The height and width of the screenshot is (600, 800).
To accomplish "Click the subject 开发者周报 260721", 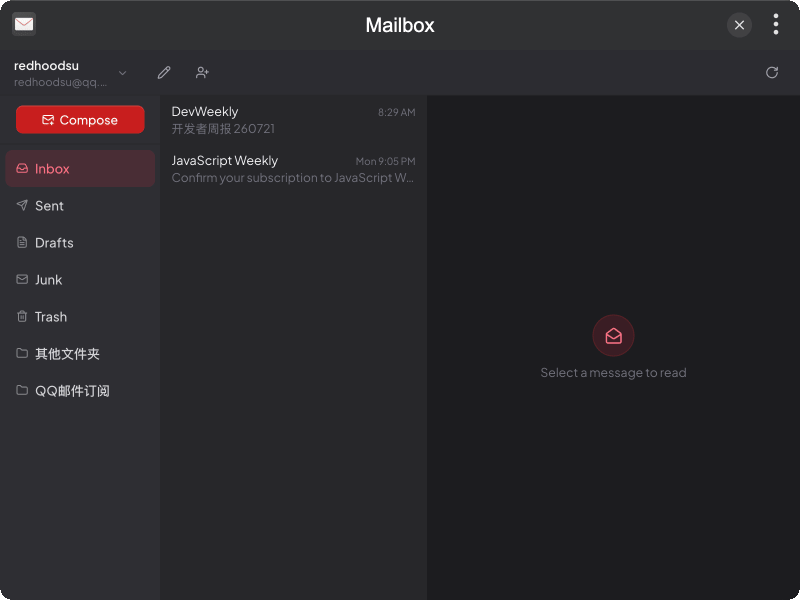I will point(223,129).
